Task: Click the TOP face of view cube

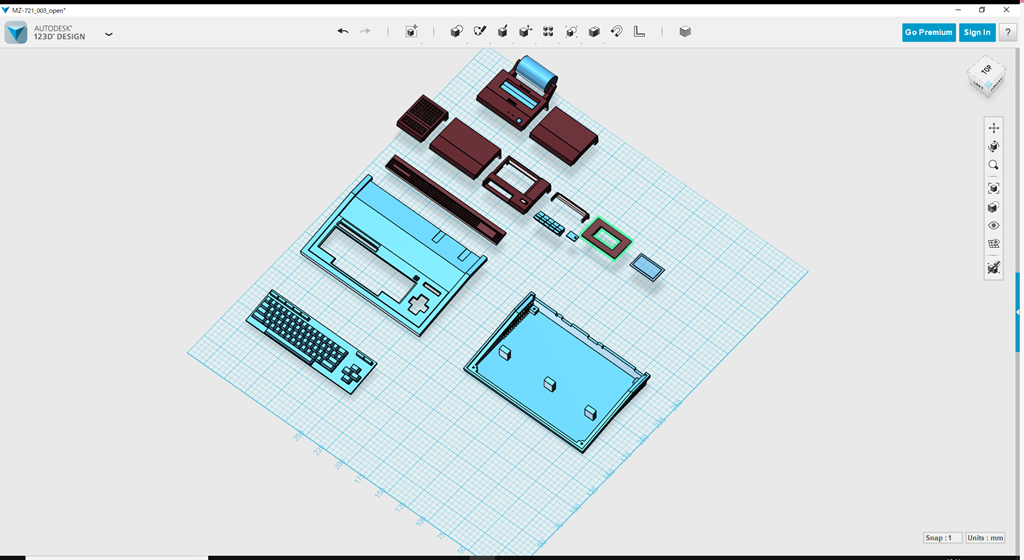Action: coord(986,71)
